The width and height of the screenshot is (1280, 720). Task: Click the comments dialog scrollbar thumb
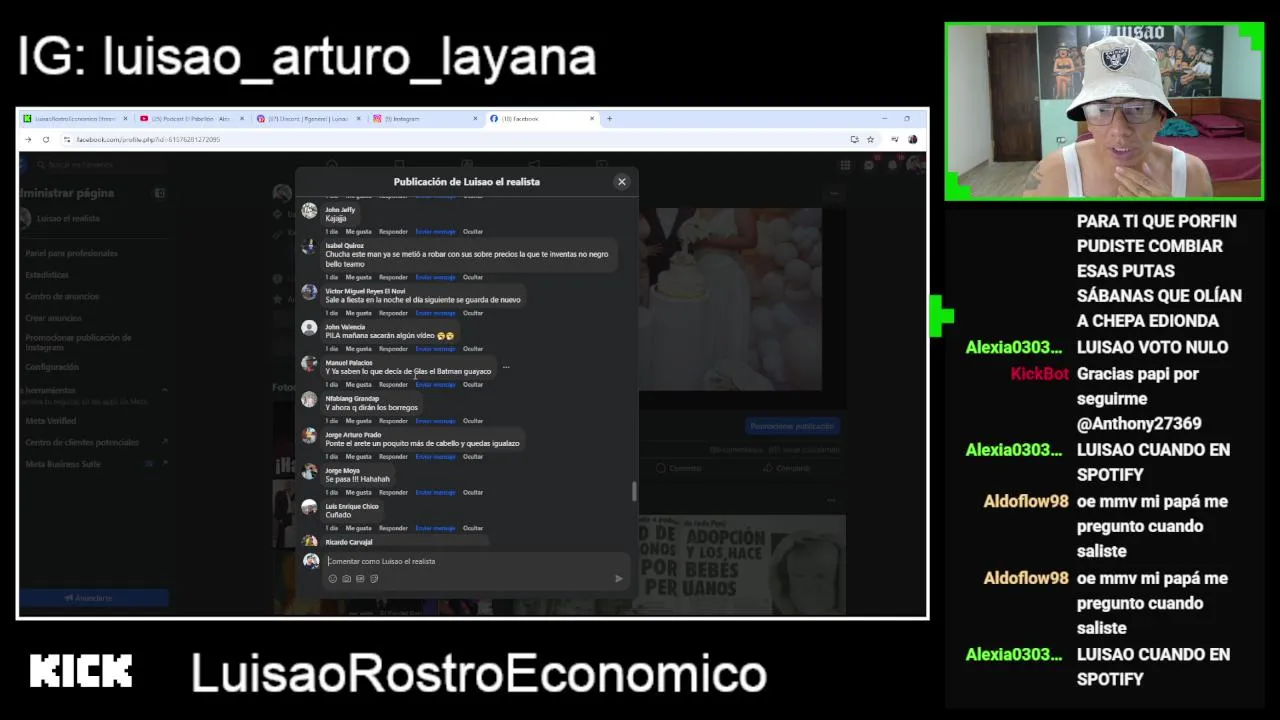[x=634, y=491]
